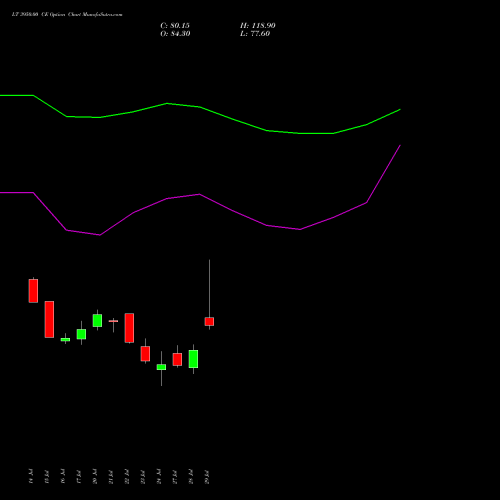Select the small green candle above 24 Jul
This screenshot has height=500, width=500.
pyautogui.click(x=161, y=367)
